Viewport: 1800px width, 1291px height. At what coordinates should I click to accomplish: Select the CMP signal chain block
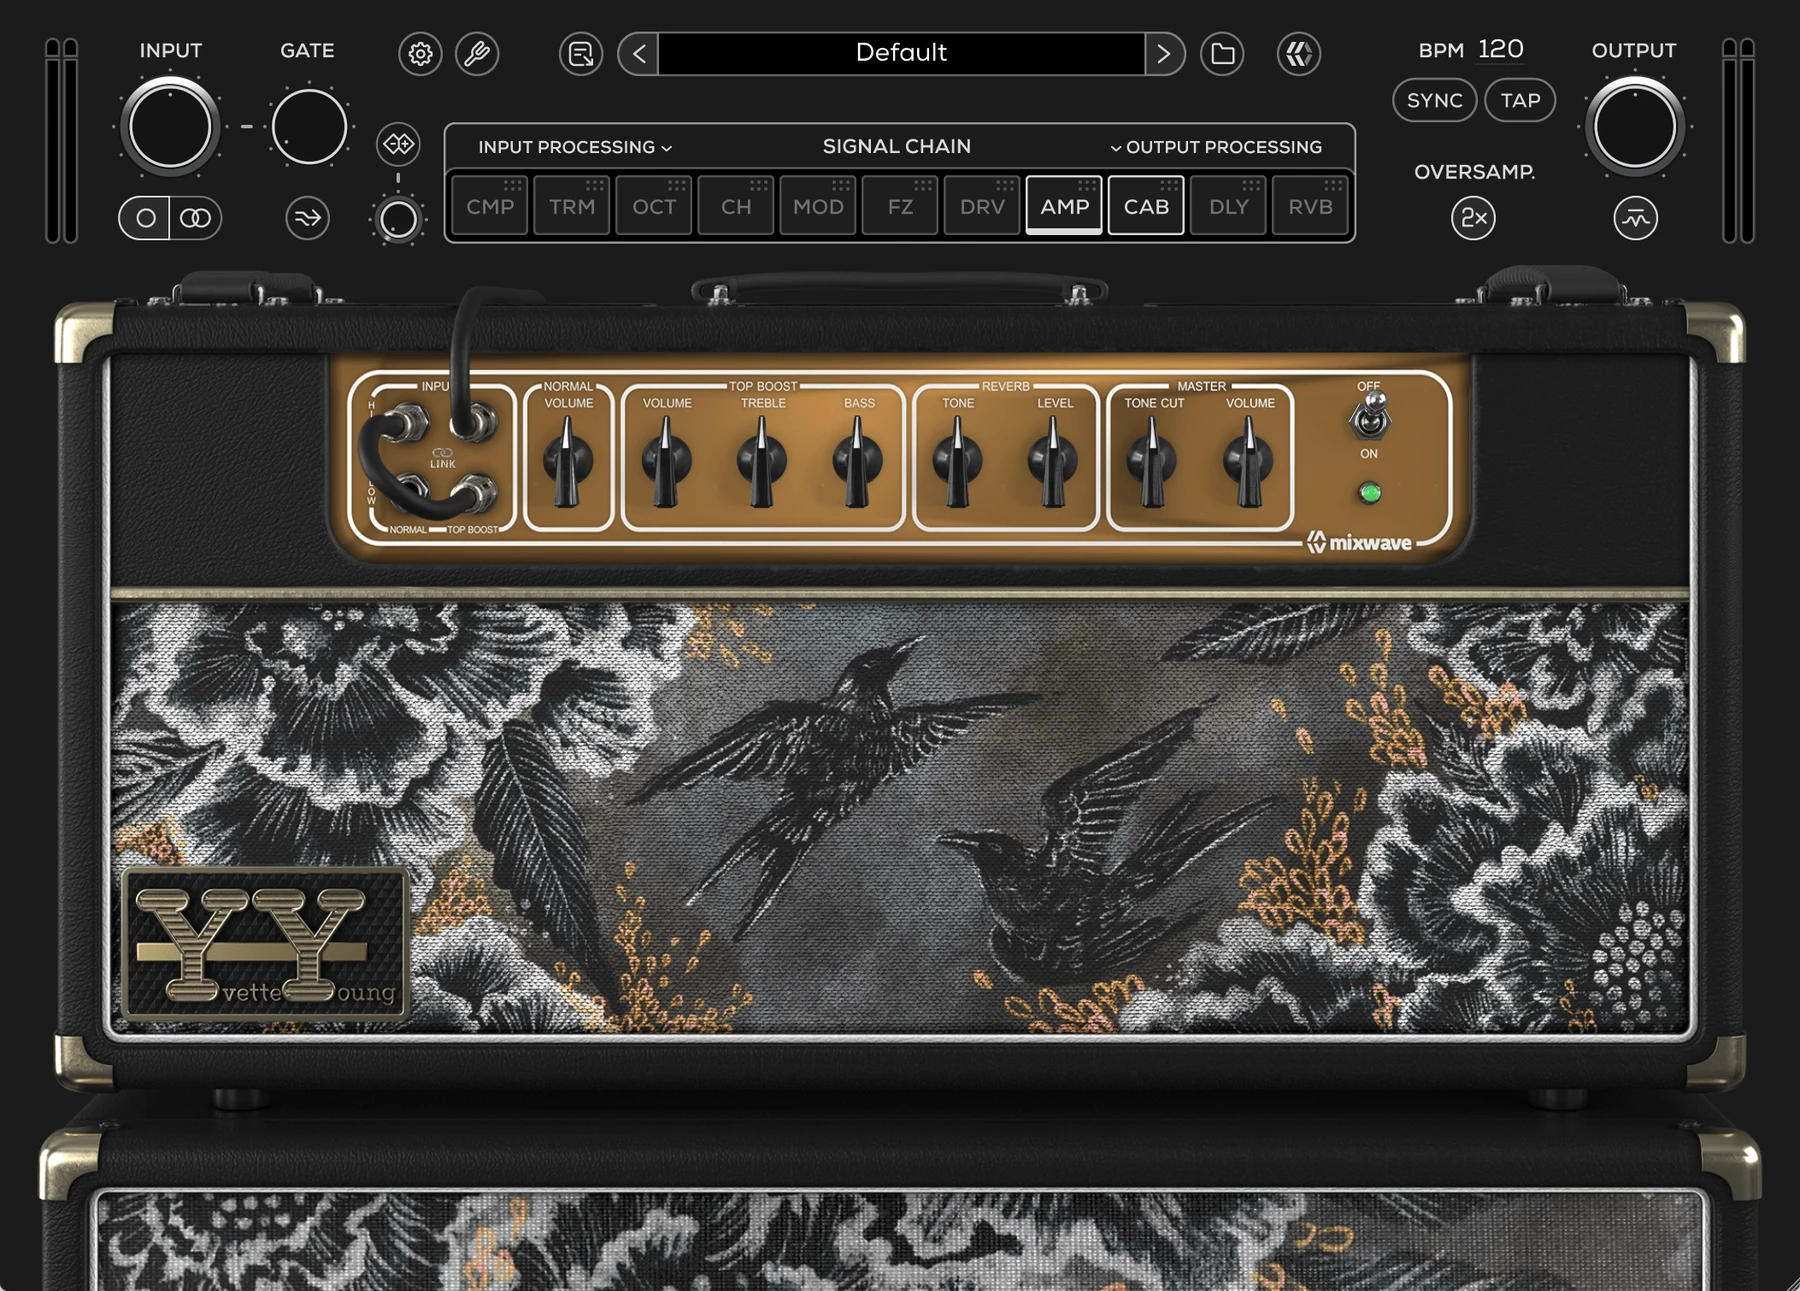(490, 206)
